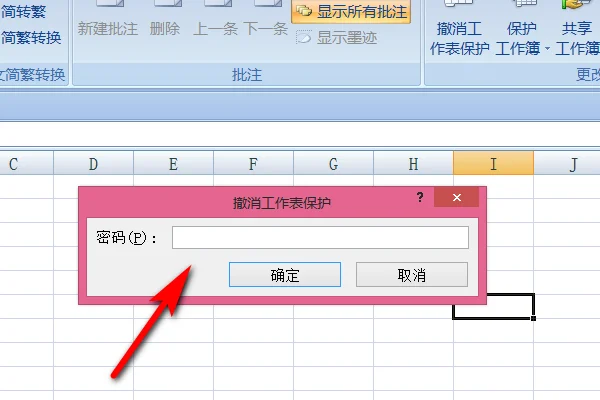Confirm with the 确定 button
Screen dimensions: 600x400
click(285, 274)
